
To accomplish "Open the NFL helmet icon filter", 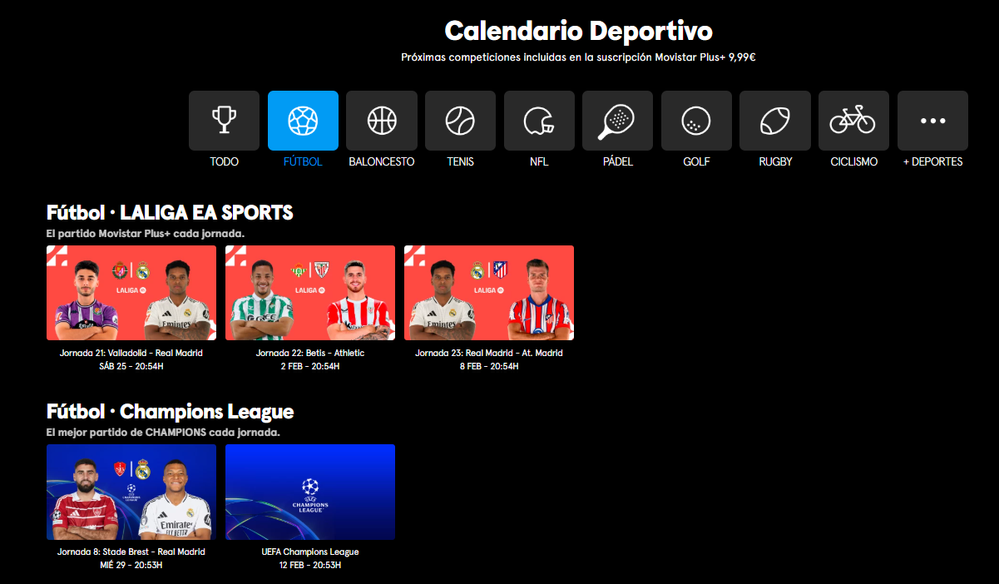I will 539,121.
